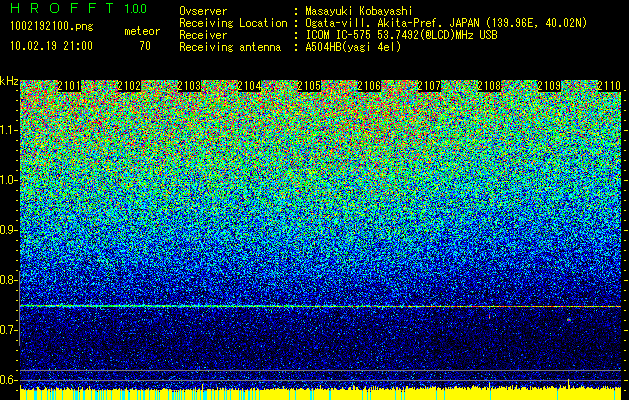
Task: Click antenna text A504HB(yagi 4el)
Action: (x=353, y=47)
